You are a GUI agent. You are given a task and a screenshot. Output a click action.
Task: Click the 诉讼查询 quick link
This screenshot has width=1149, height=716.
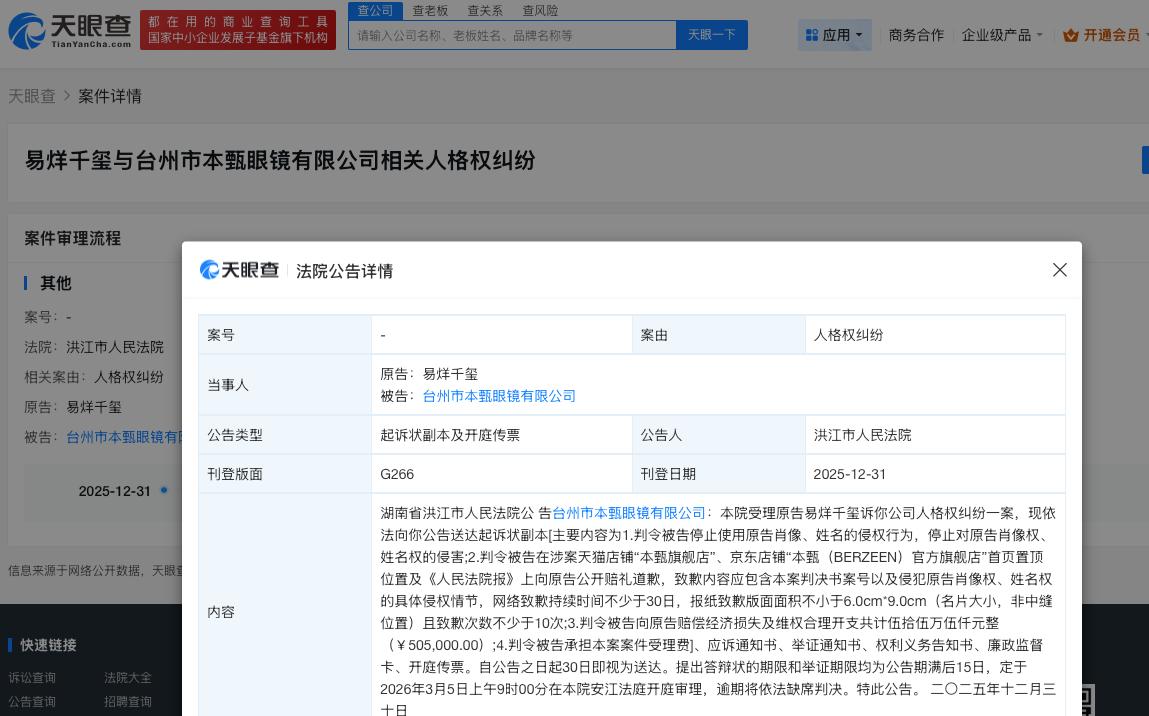(33, 677)
